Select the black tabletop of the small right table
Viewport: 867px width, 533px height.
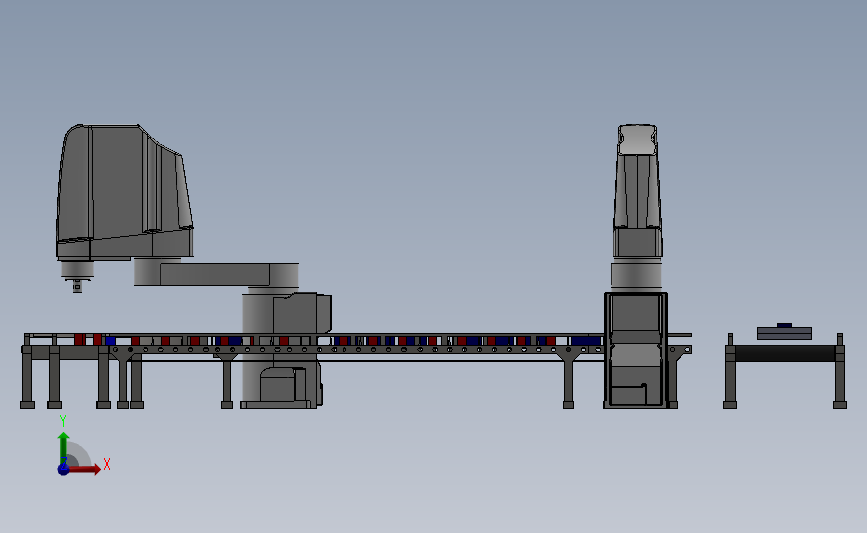click(x=785, y=353)
